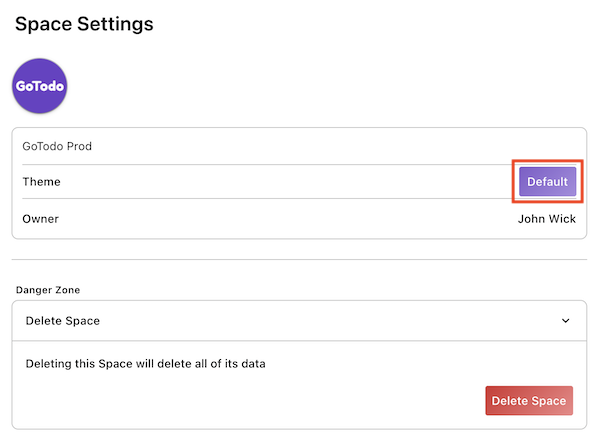Open the Default theme selector
This screenshot has height=444, width=600.
[x=547, y=182]
